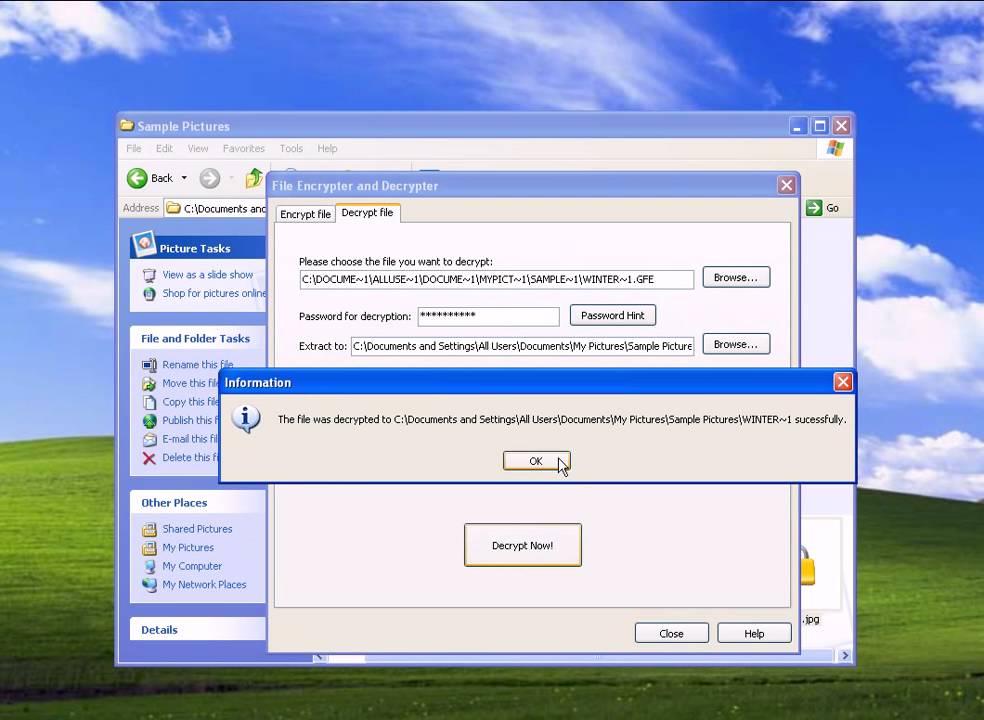Click the slide show icon
Image resolution: width=984 pixels, height=720 pixels.
149,275
